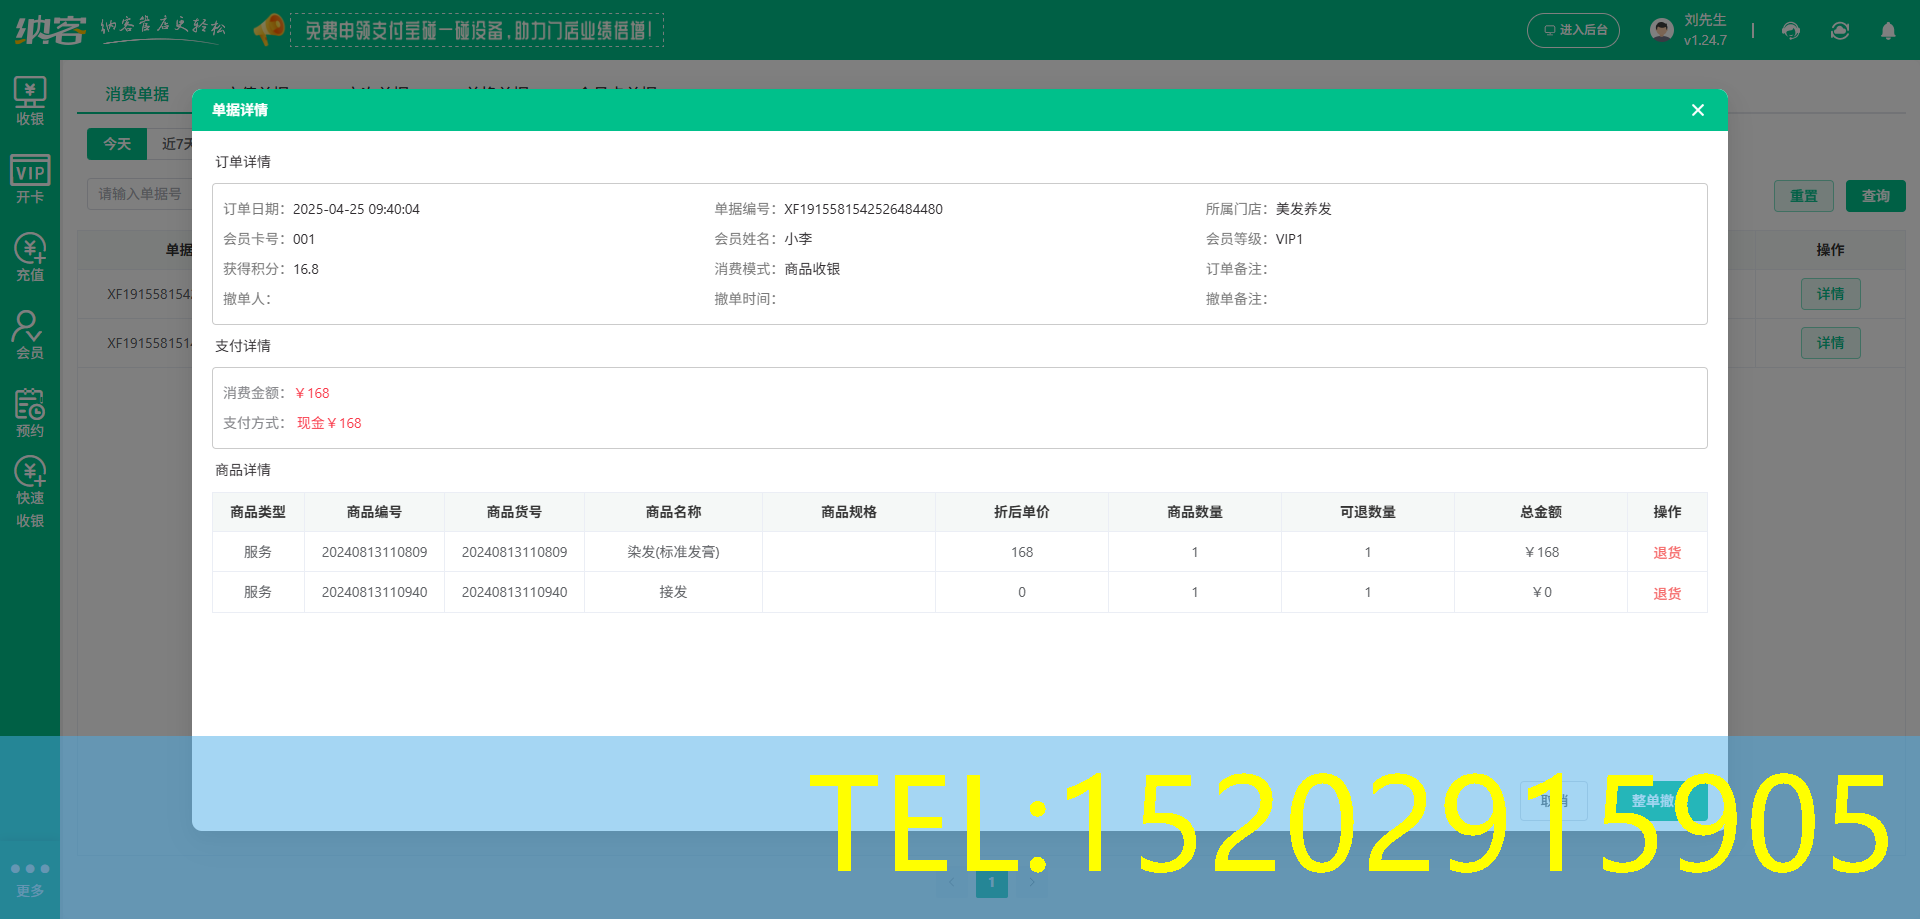The image size is (1920, 919).
Task: Click the 会员等级 VIP1 value
Action: (1289, 239)
